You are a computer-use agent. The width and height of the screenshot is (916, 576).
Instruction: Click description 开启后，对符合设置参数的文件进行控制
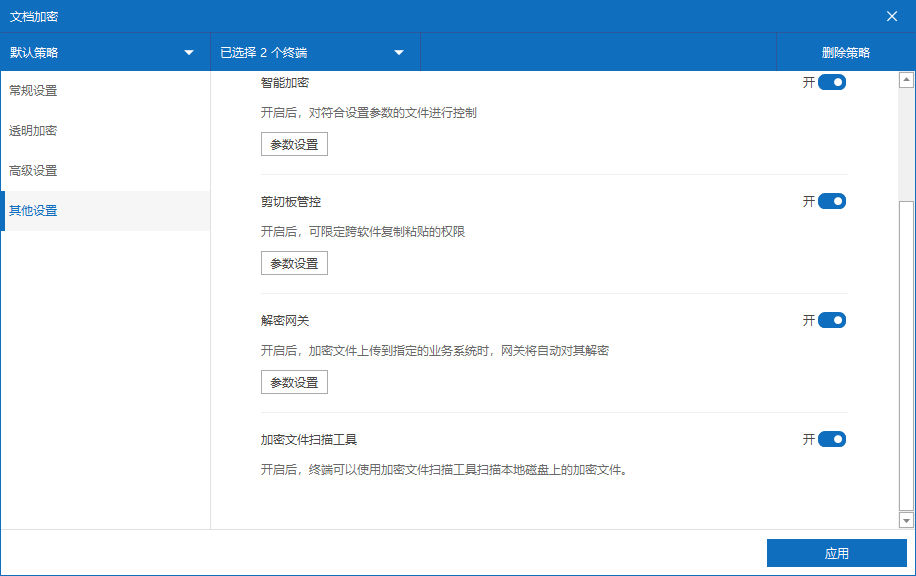tap(369, 113)
